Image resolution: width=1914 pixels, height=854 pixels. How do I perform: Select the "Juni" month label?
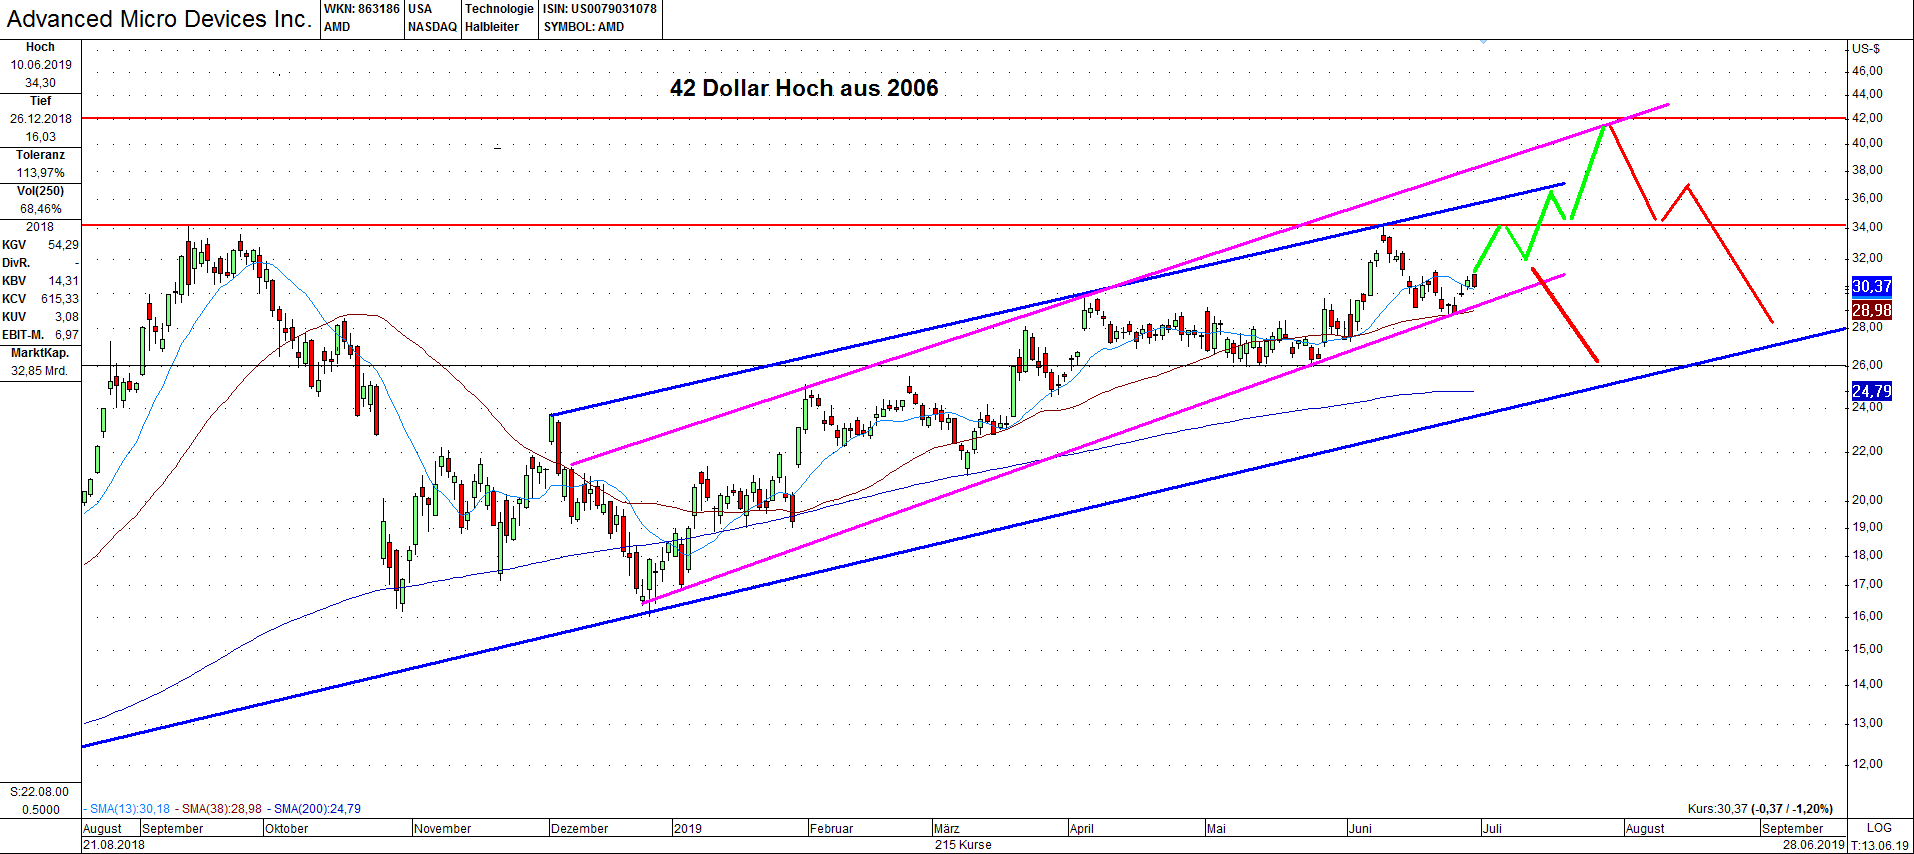1361,829
